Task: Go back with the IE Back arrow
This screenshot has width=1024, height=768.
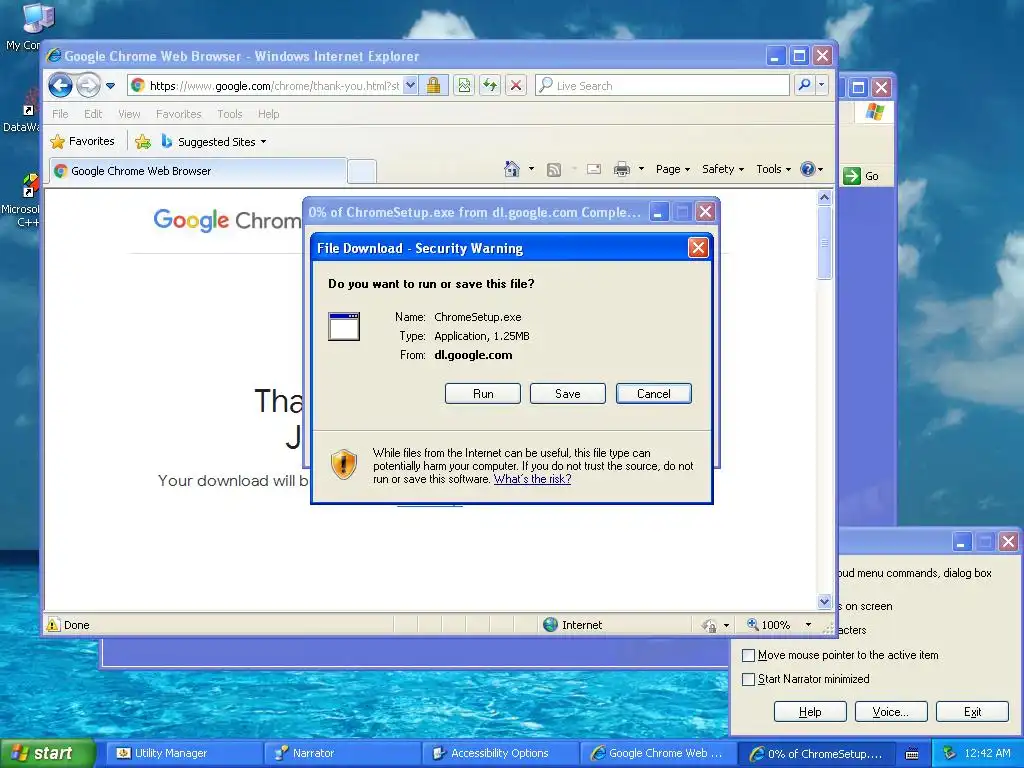Action: [60, 86]
